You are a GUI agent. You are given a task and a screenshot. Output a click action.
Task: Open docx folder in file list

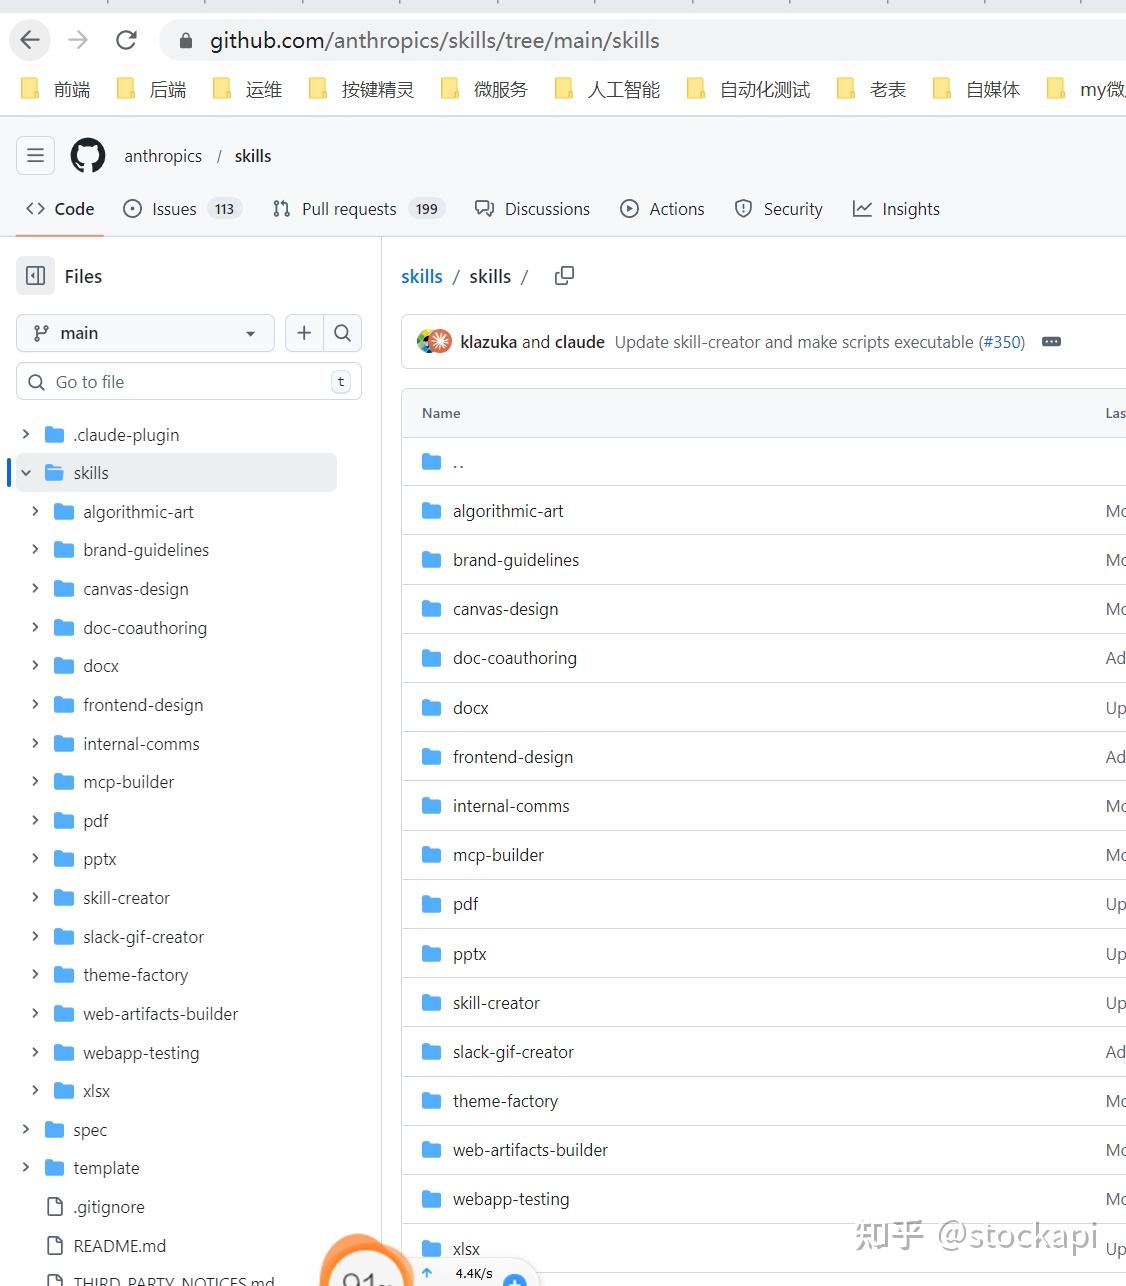point(470,708)
